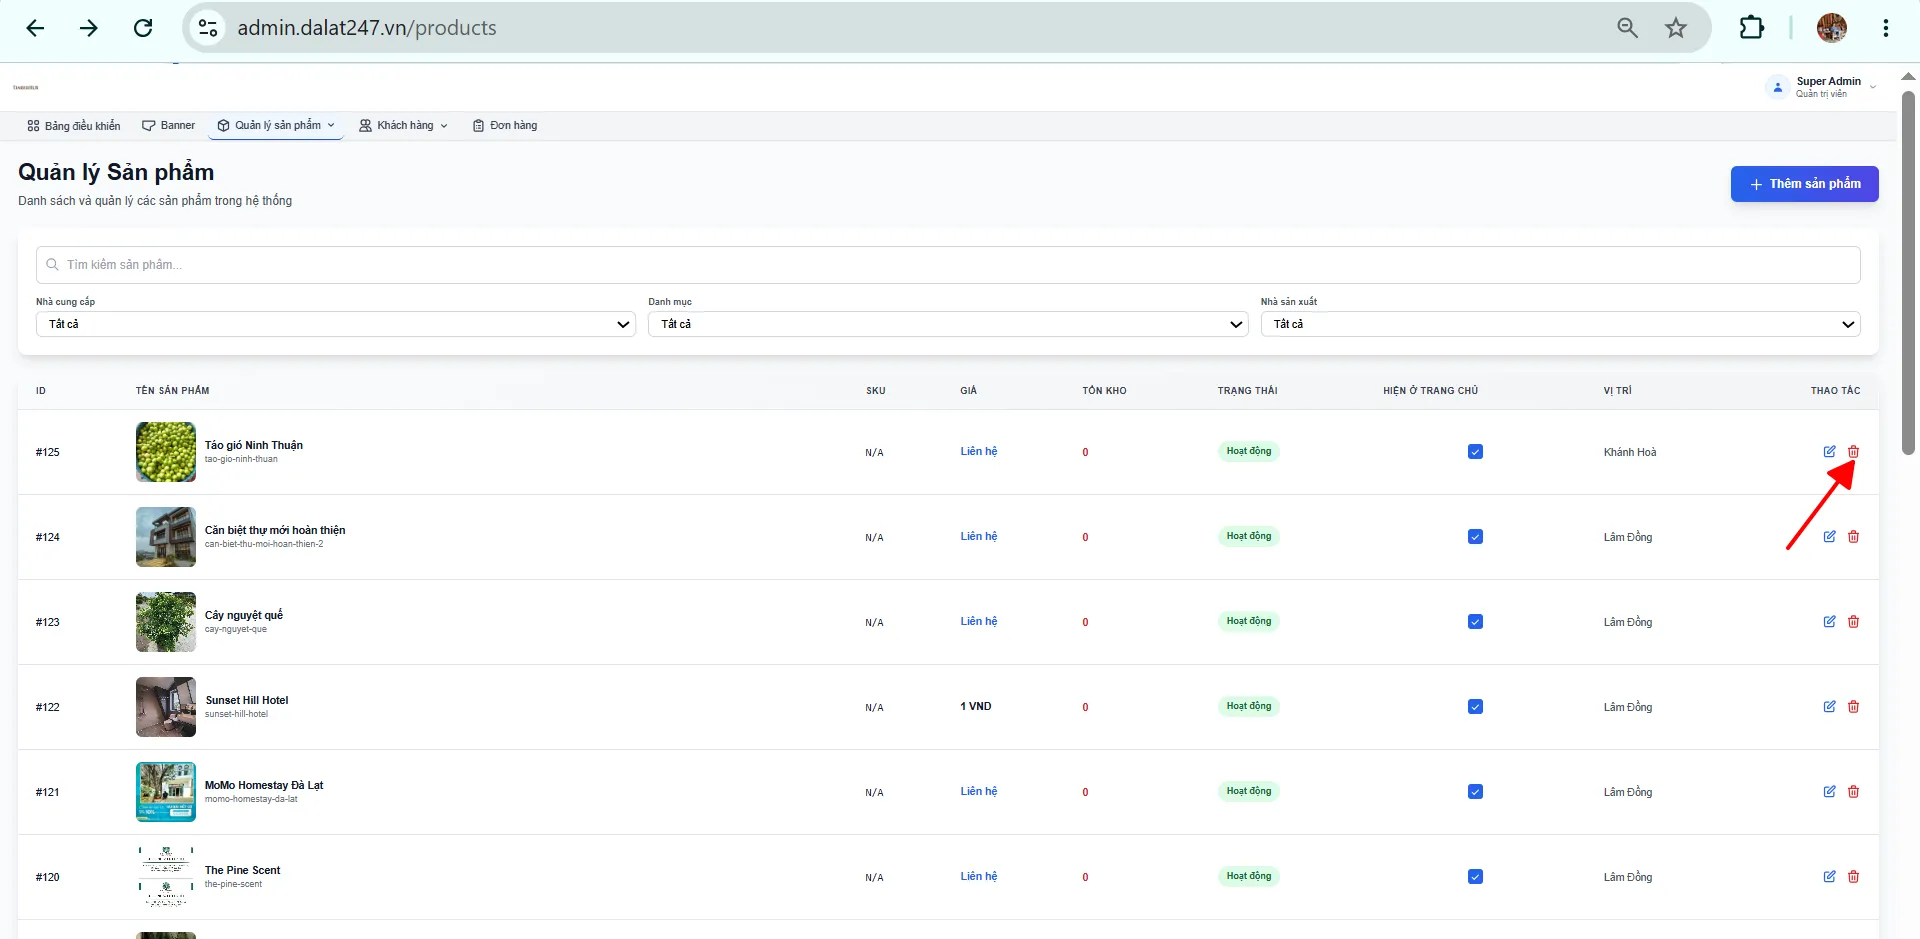Click the Thêm sản phẩm button

coord(1804,184)
